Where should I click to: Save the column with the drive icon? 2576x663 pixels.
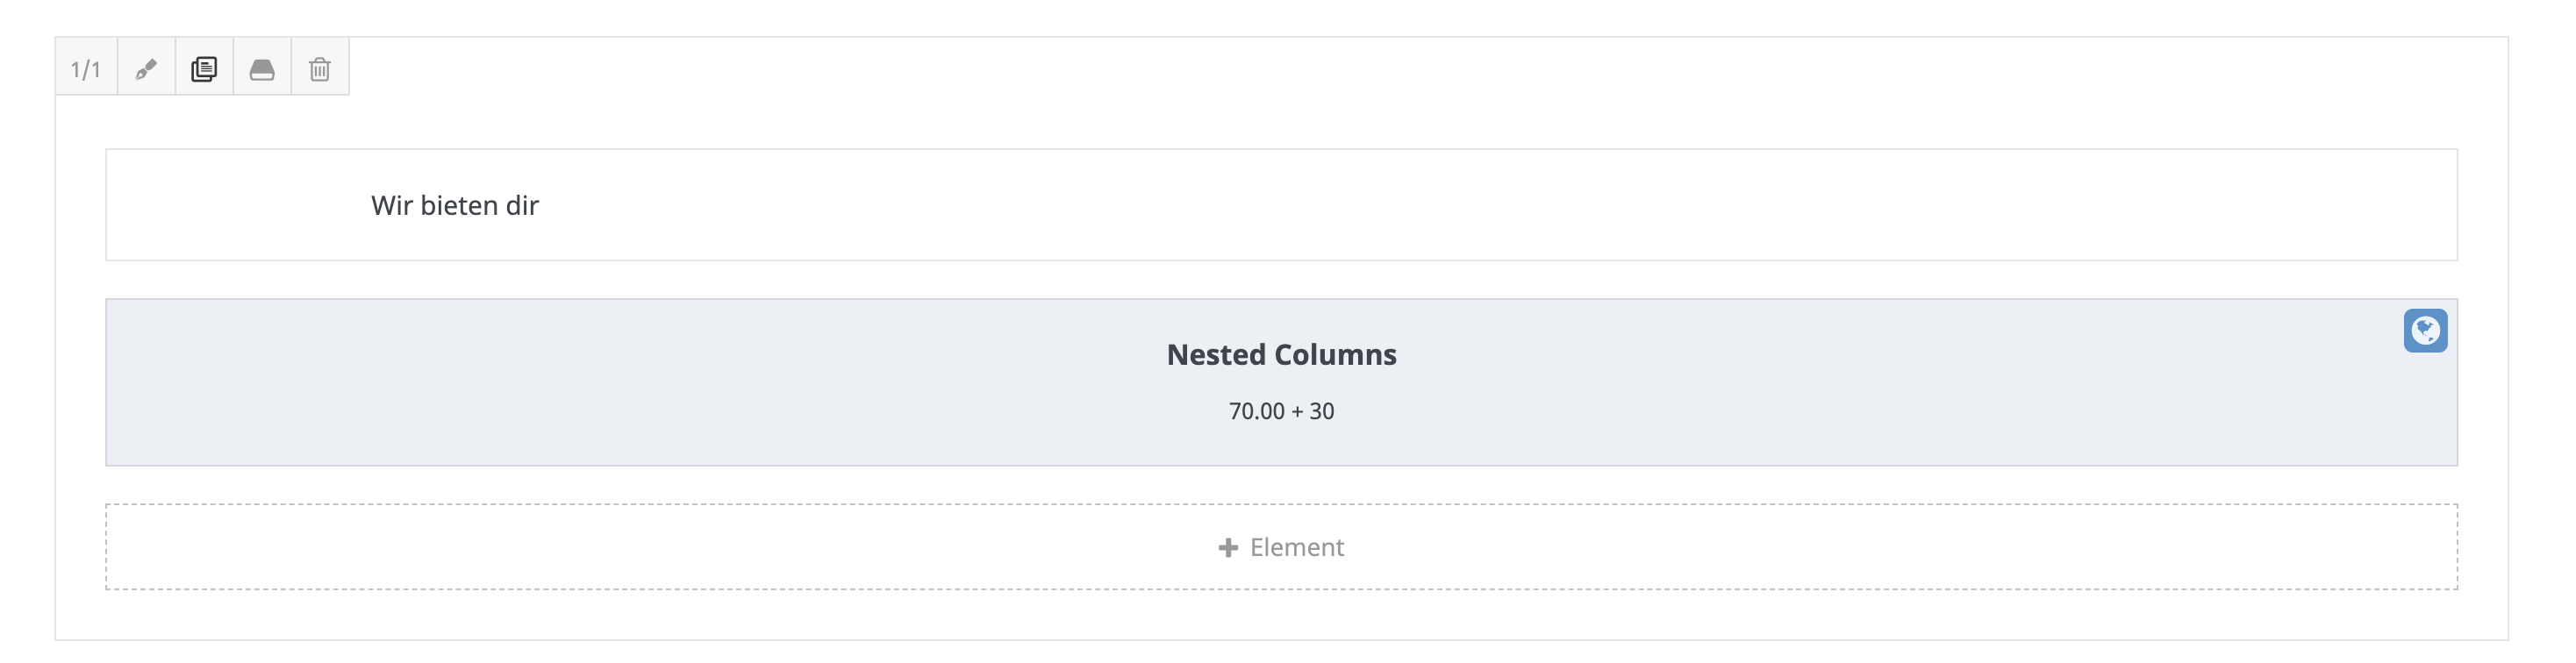262,69
